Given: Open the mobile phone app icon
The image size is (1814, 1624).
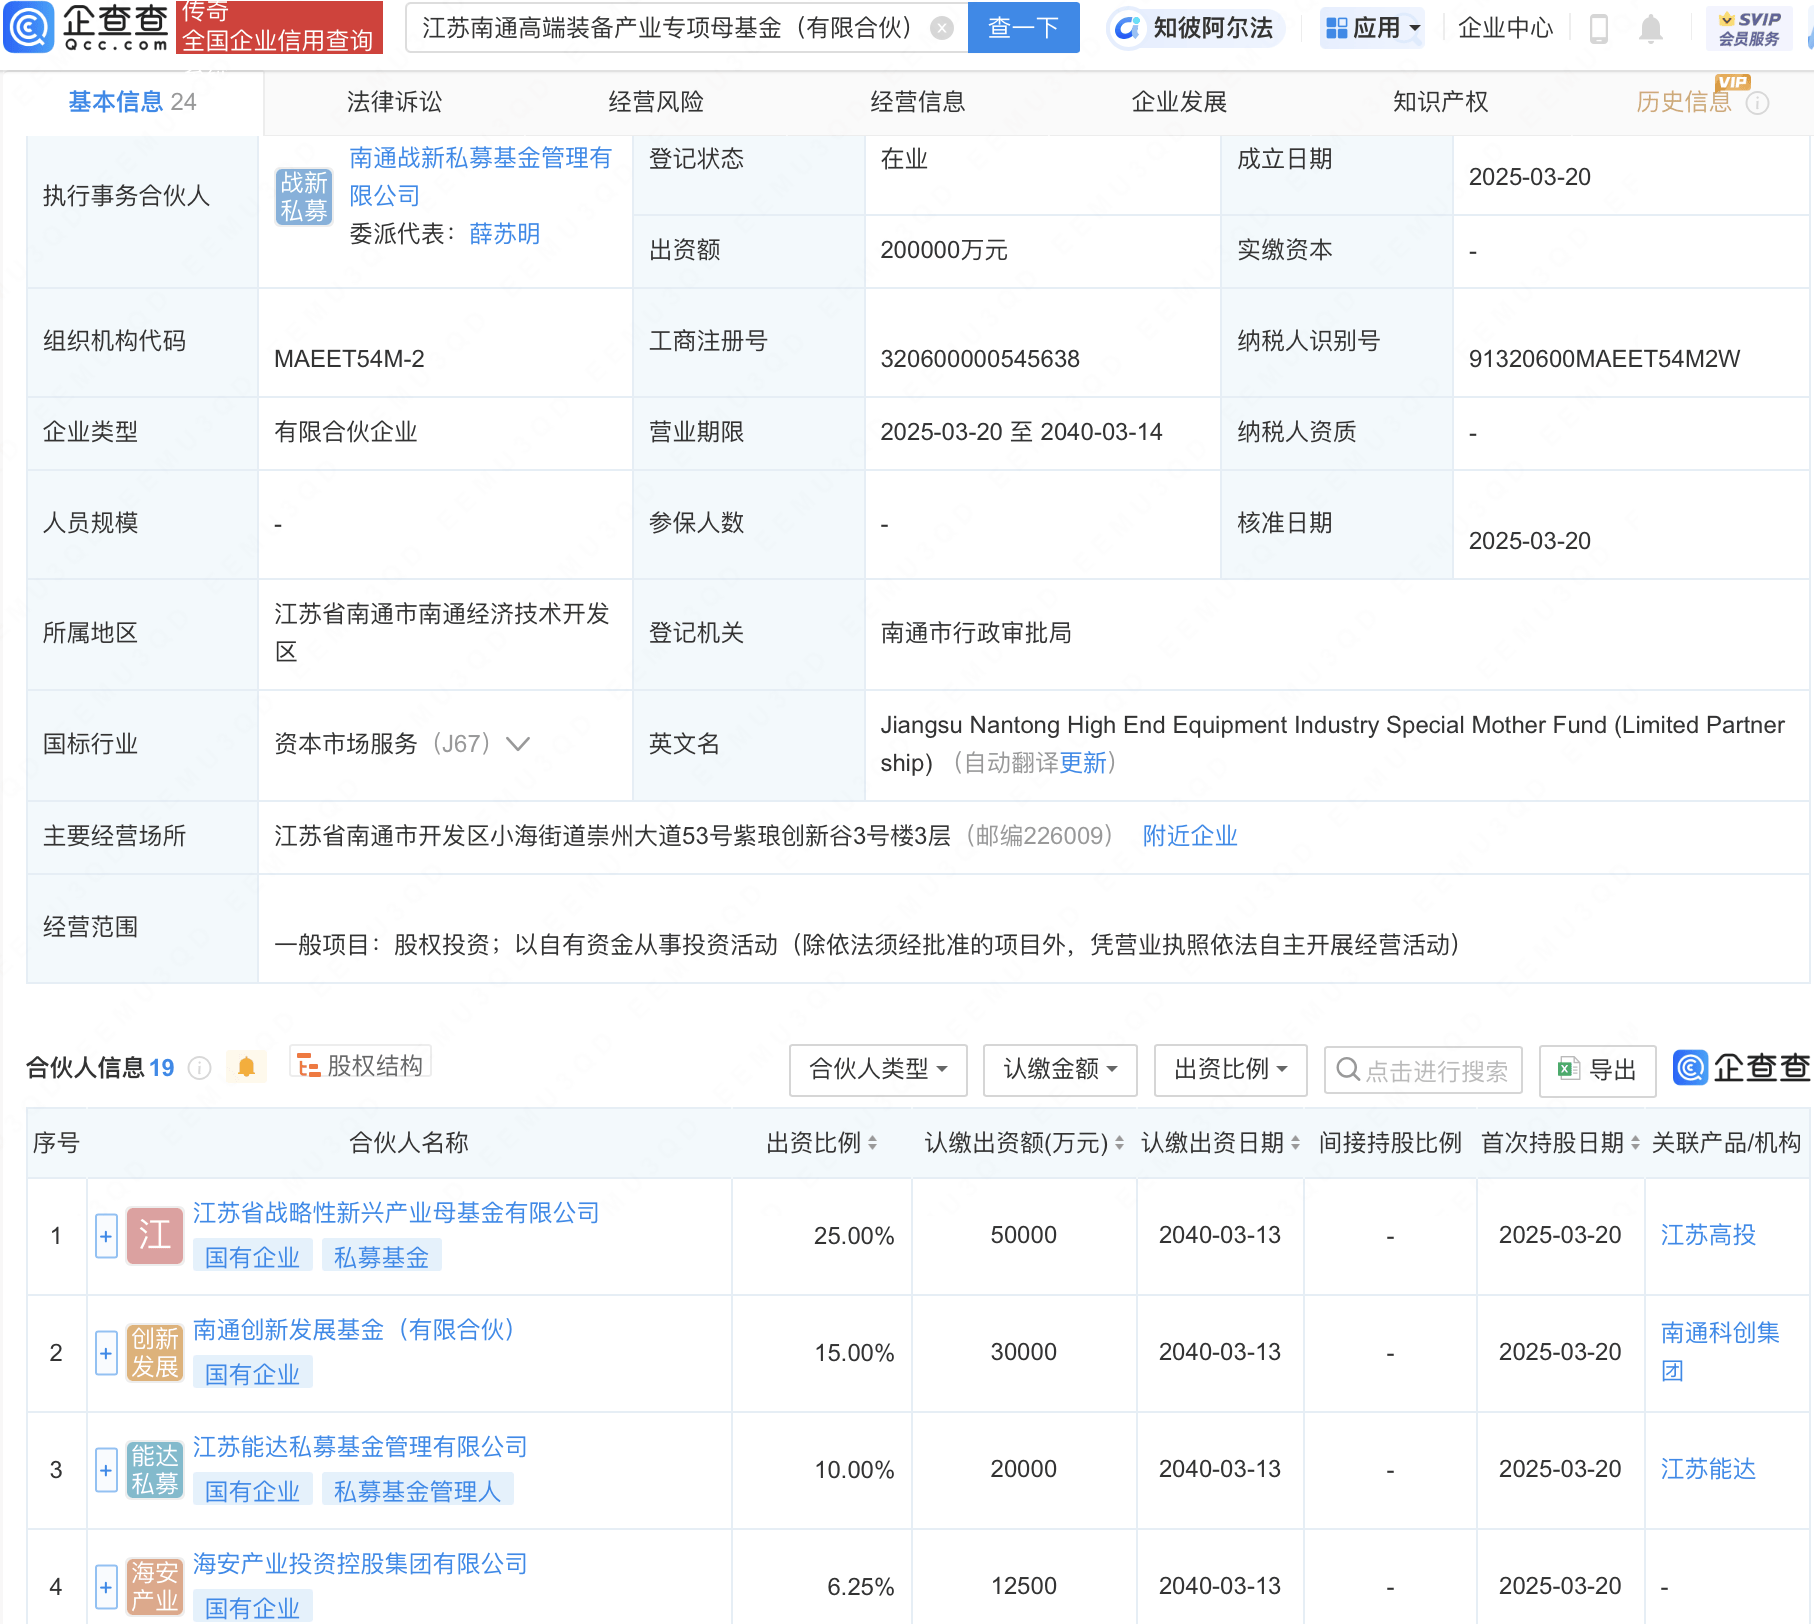Looking at the screenshot, I should [x=1598, y=29].
